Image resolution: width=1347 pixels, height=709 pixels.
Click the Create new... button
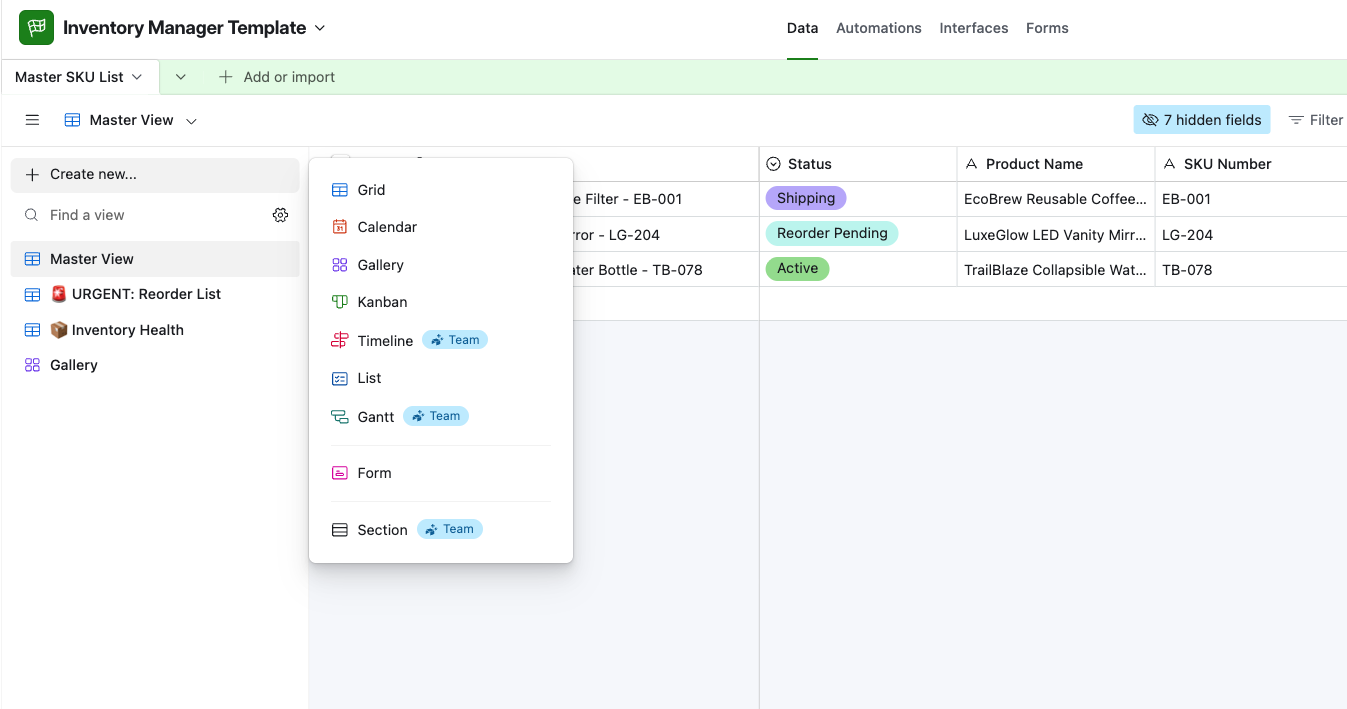click(155, 175)
